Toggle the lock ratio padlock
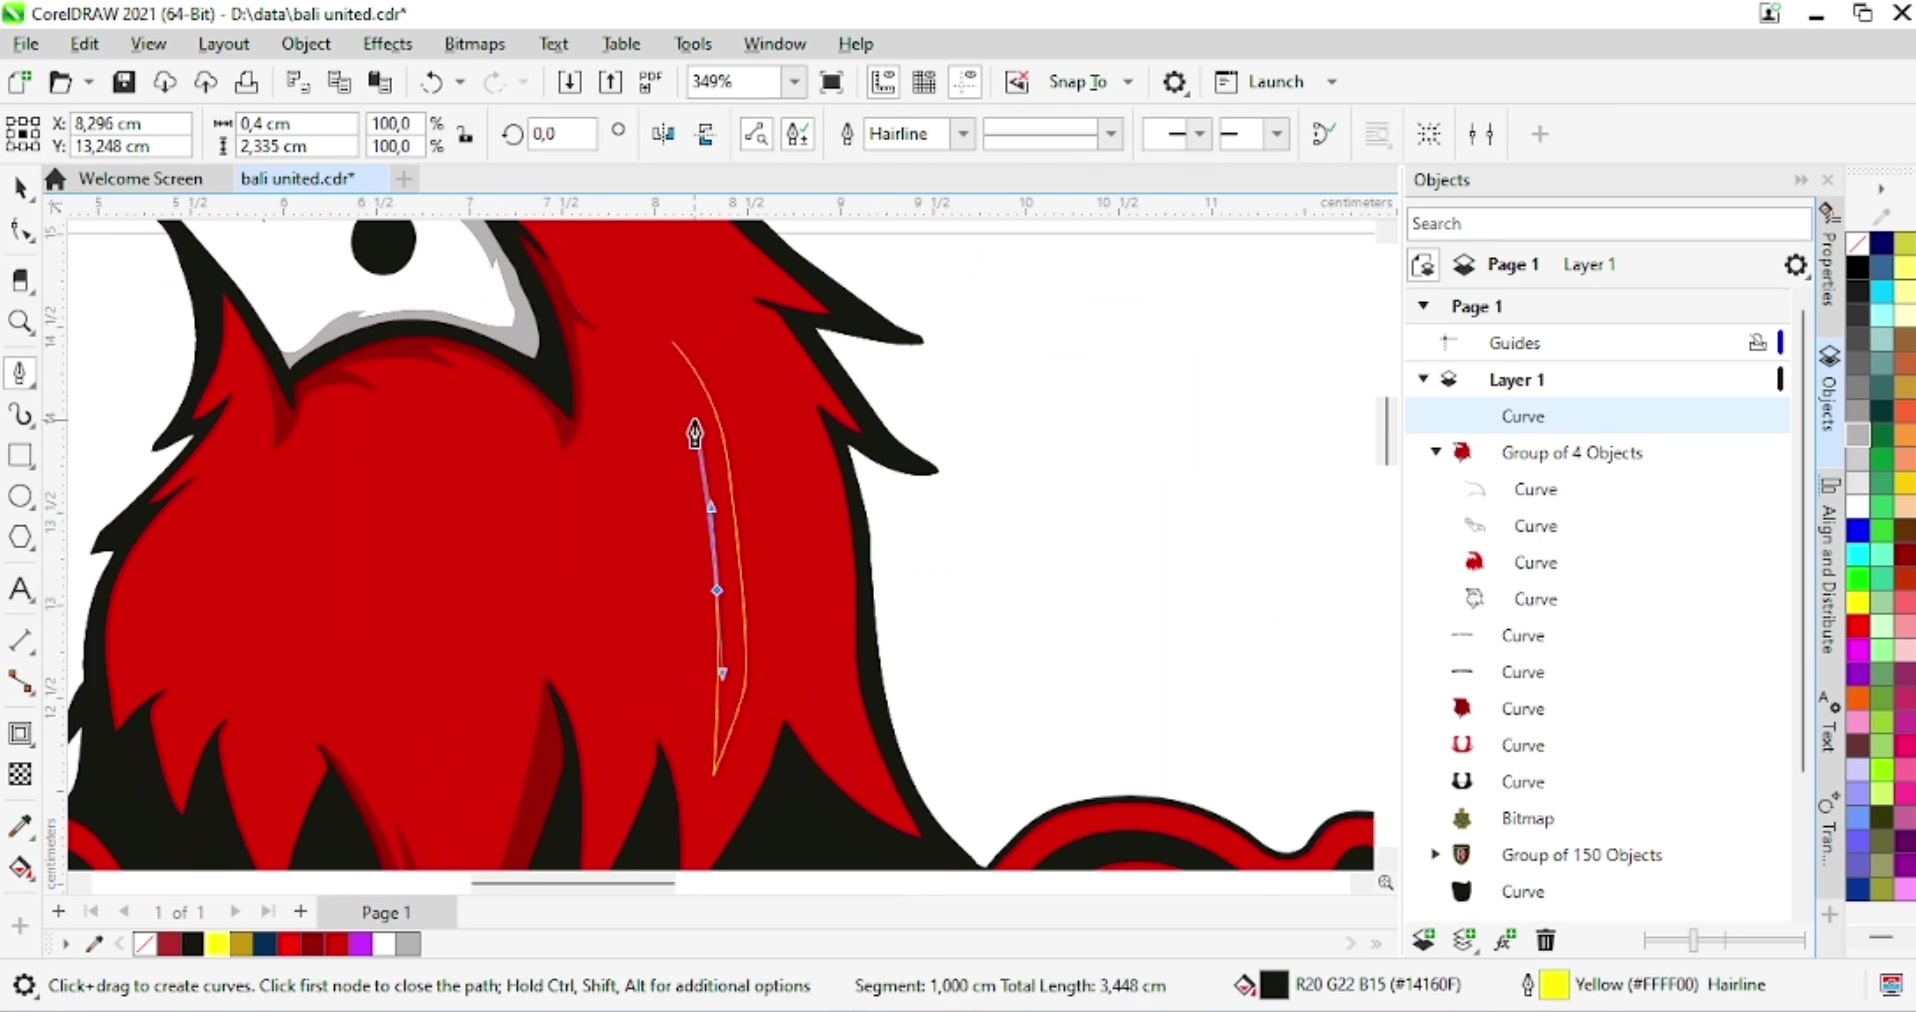This screenshot has height=1012, width=1916. pos(466,134)
